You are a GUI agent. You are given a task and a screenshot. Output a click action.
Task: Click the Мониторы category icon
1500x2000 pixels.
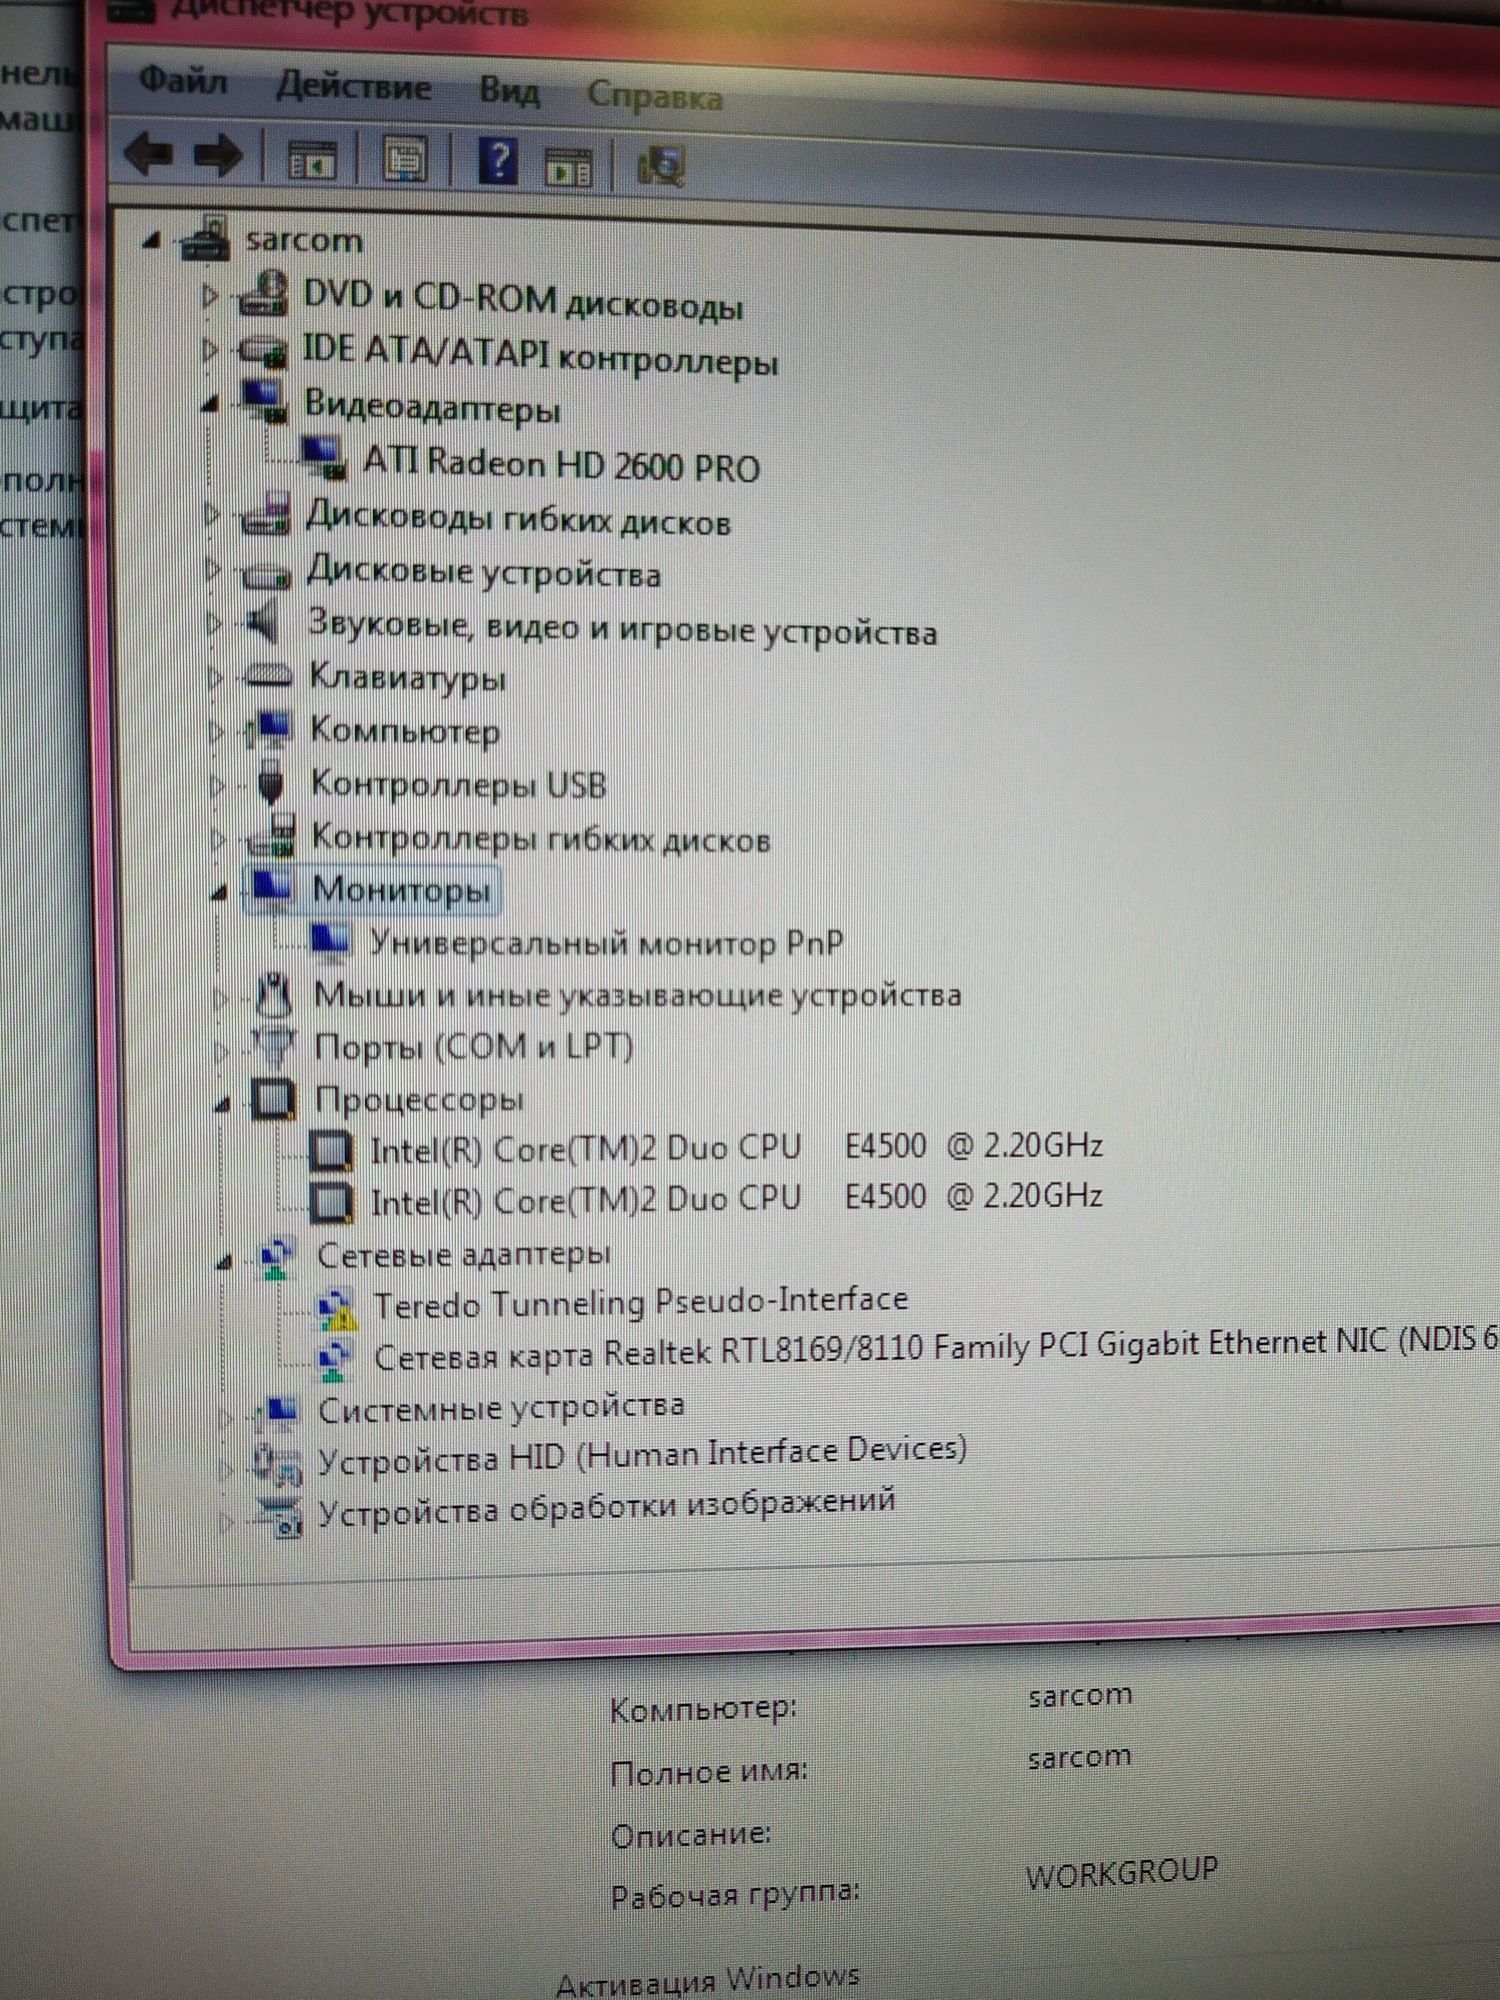pyautogui.click(x=272, y=887)
